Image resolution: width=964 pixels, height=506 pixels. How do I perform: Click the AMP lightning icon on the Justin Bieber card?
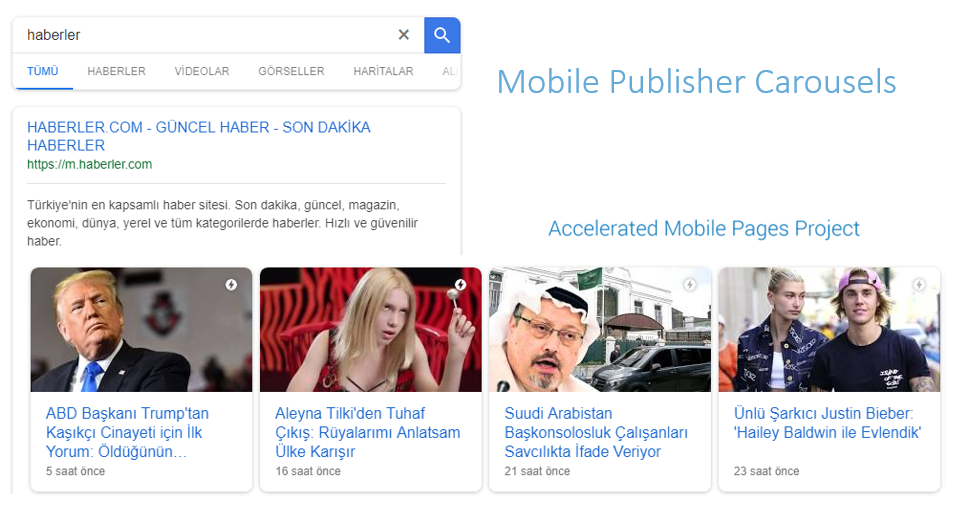click(919, 285)
